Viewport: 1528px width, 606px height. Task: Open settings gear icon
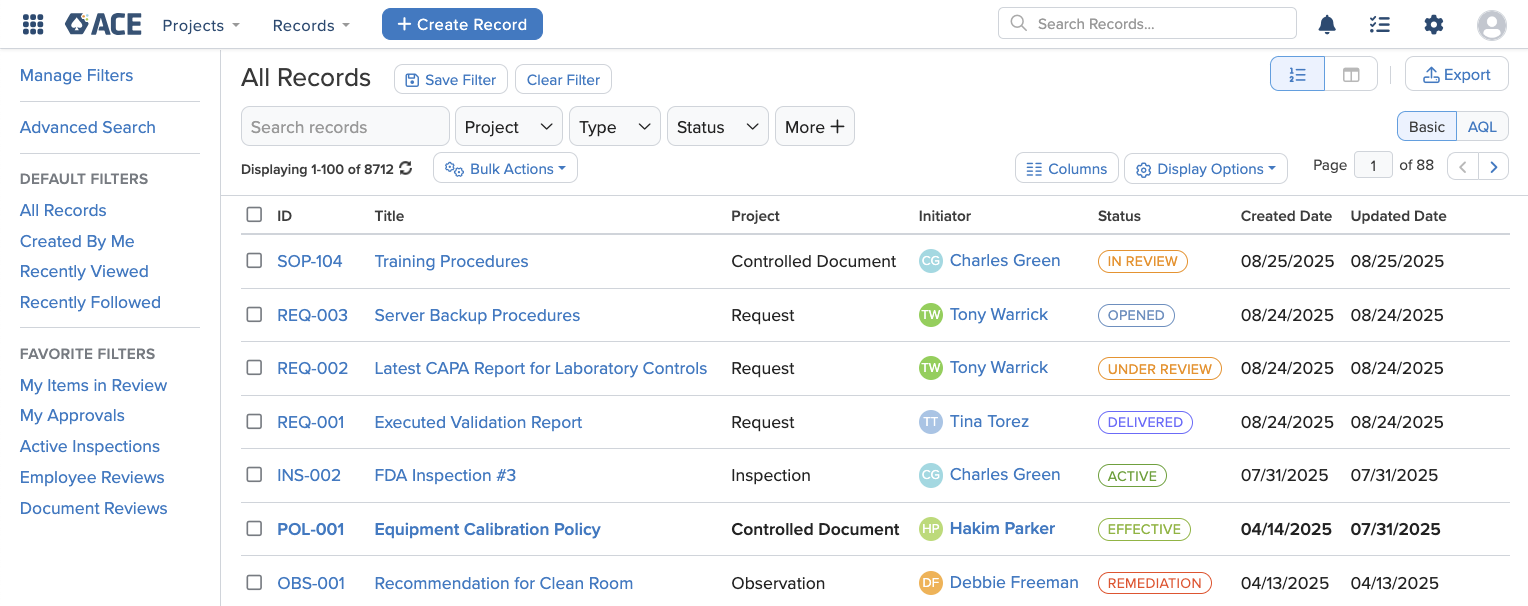click(x=1434, y=25)
